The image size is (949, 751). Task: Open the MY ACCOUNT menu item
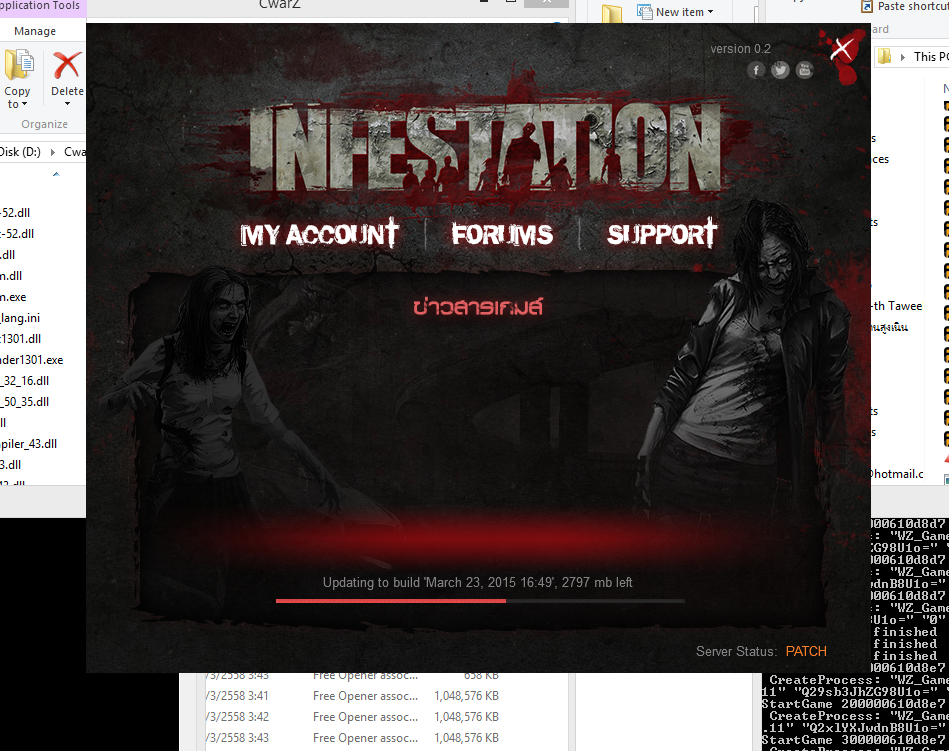[x=319, y=235]
